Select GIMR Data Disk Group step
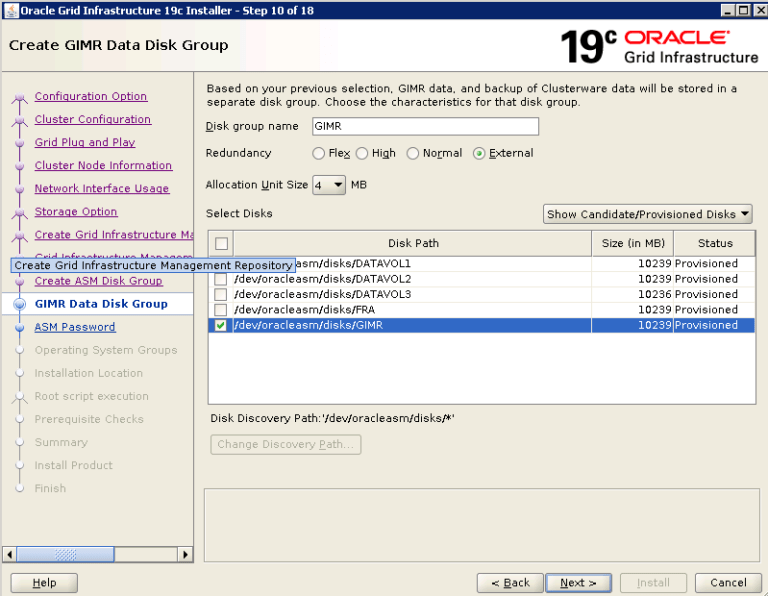 click(x=101, y=304)
